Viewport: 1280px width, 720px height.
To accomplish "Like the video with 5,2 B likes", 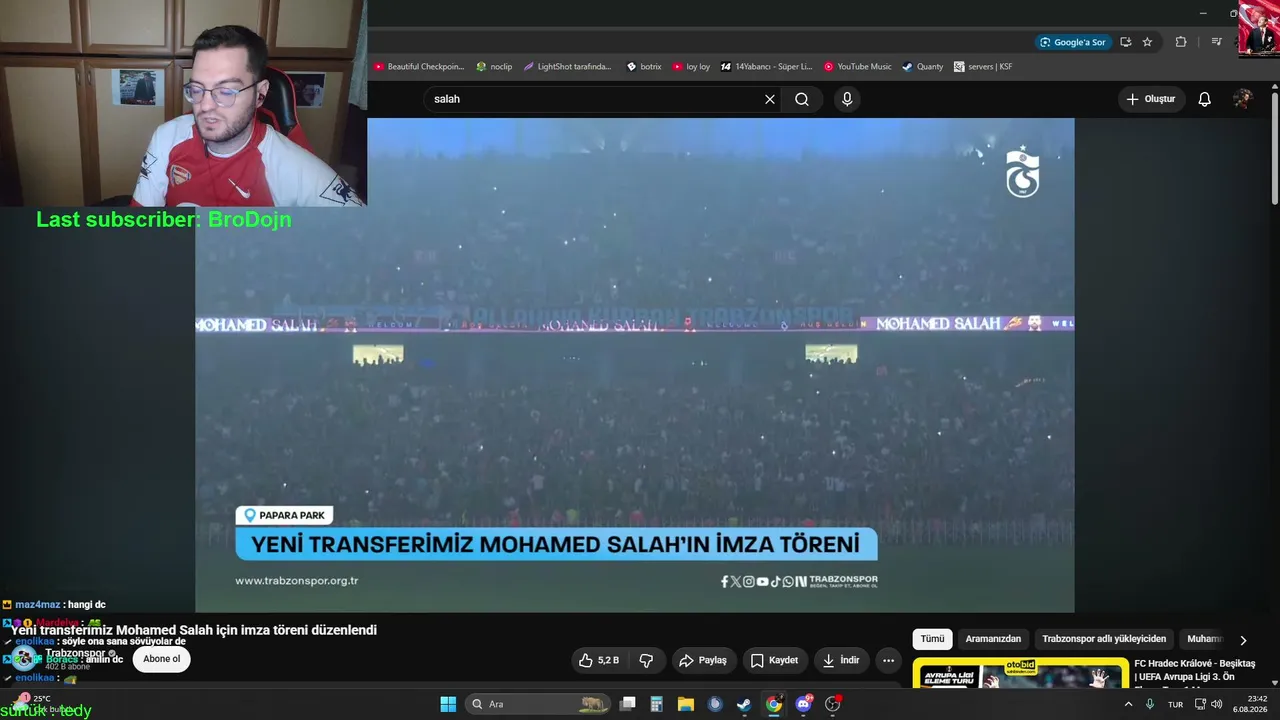I will (x=600, y=660).
